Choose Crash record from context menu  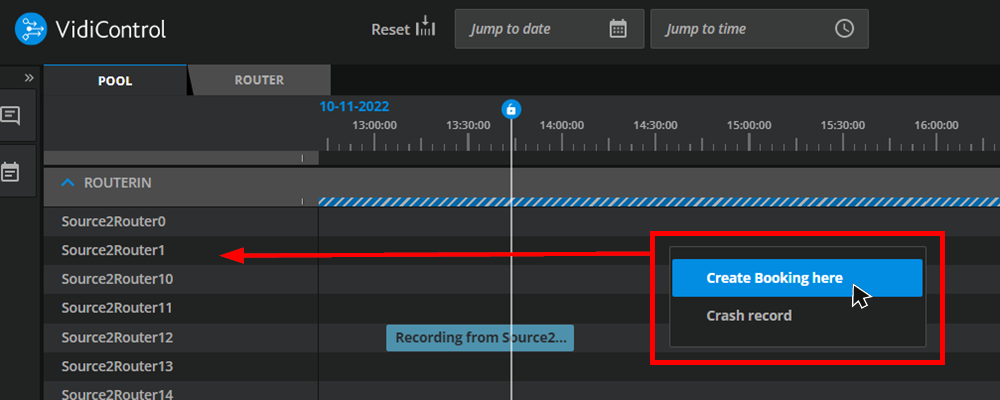(x=749, y=316)
